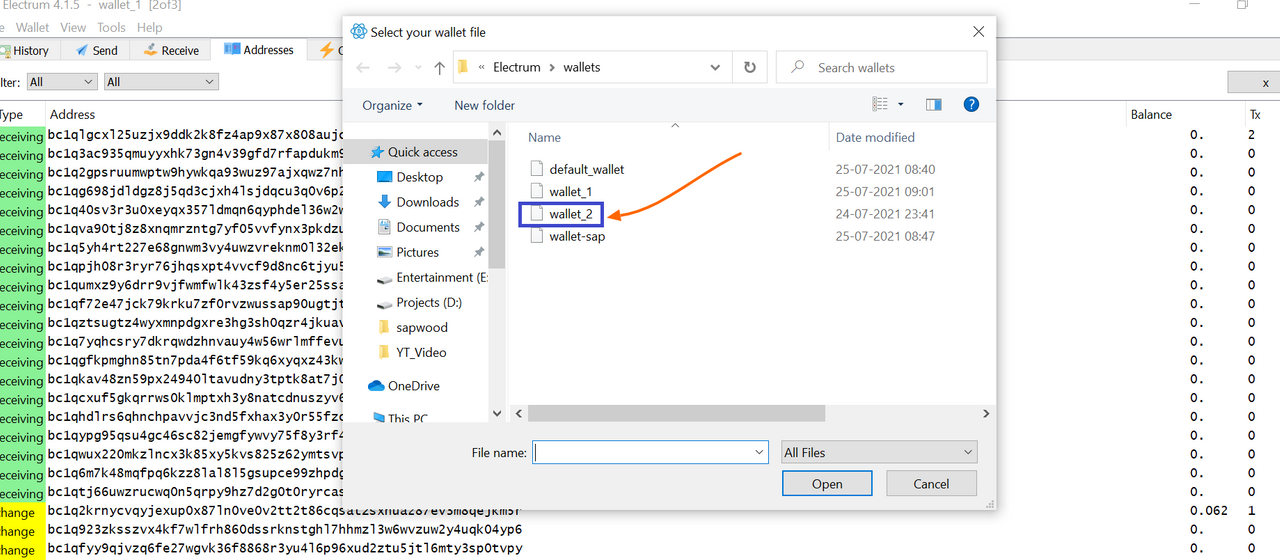
Task: Expand the breadcrumb chevron after Electrum
Action: click(x=551, y=68)
